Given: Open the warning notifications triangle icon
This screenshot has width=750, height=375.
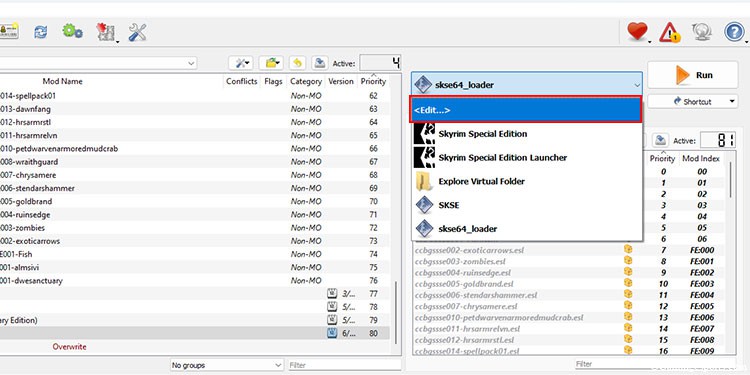Looking at the screenshot, I should (x=669, y=33).
